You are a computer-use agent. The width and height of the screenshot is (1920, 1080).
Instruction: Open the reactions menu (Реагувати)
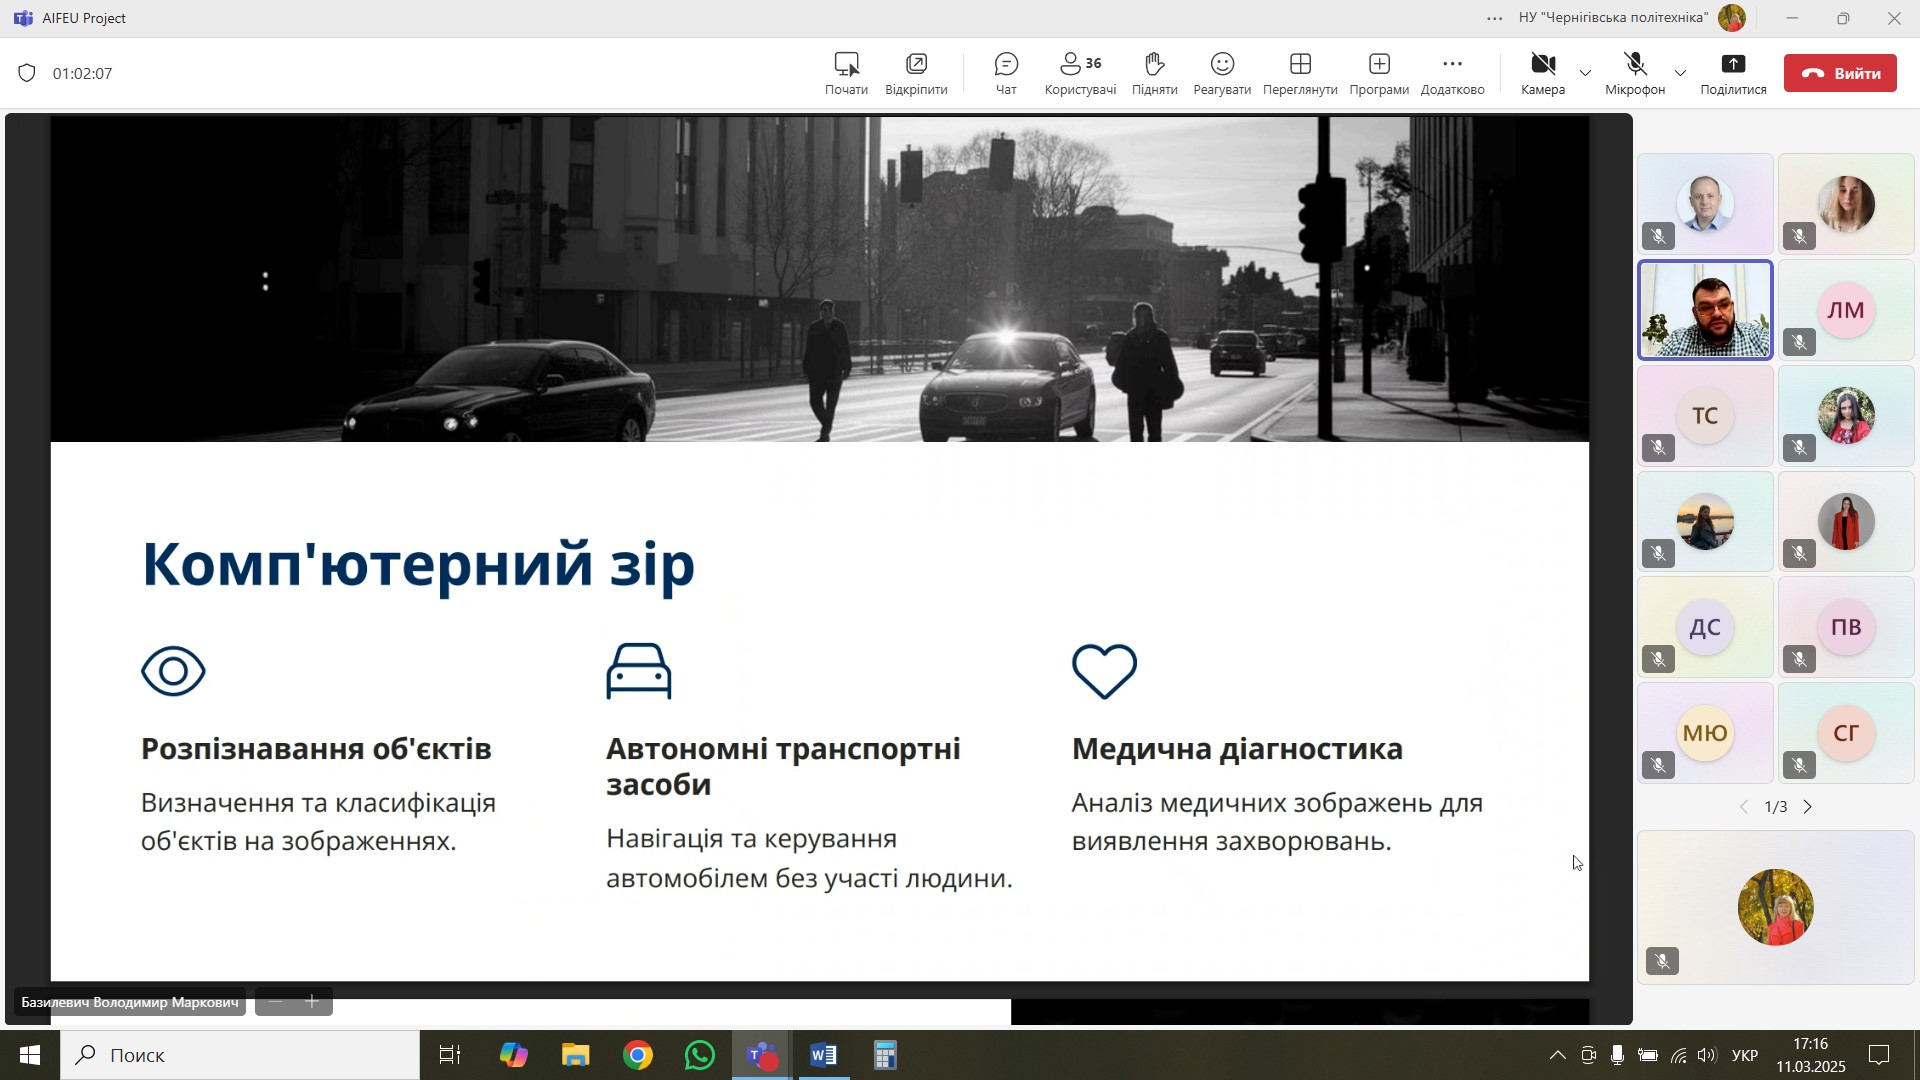point(1222,73)
